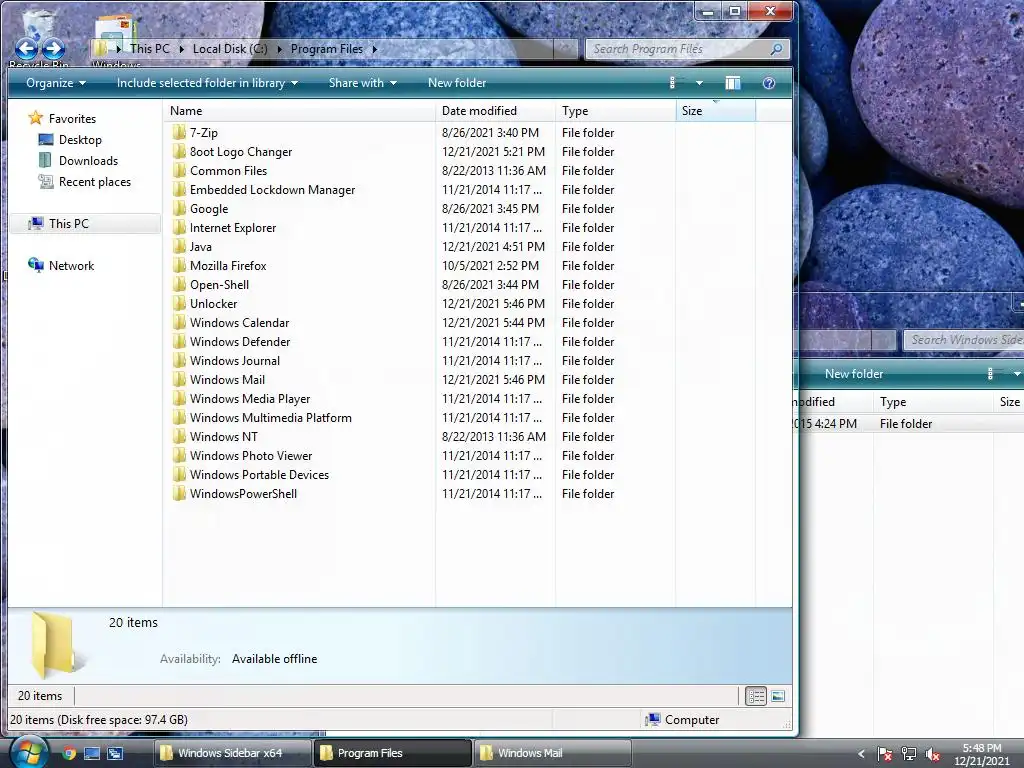Toggle the preview pane icon
The width and height of the screenshot is (1024, 768).
(733, 83)
